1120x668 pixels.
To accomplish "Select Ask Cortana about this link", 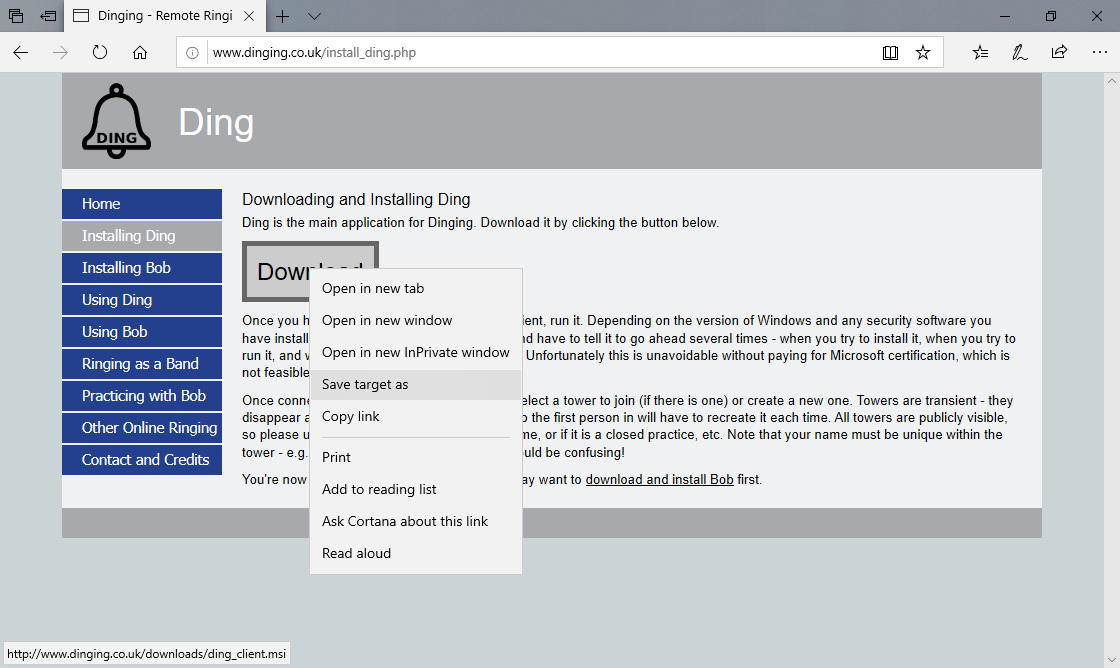I will tap(416, 522).
